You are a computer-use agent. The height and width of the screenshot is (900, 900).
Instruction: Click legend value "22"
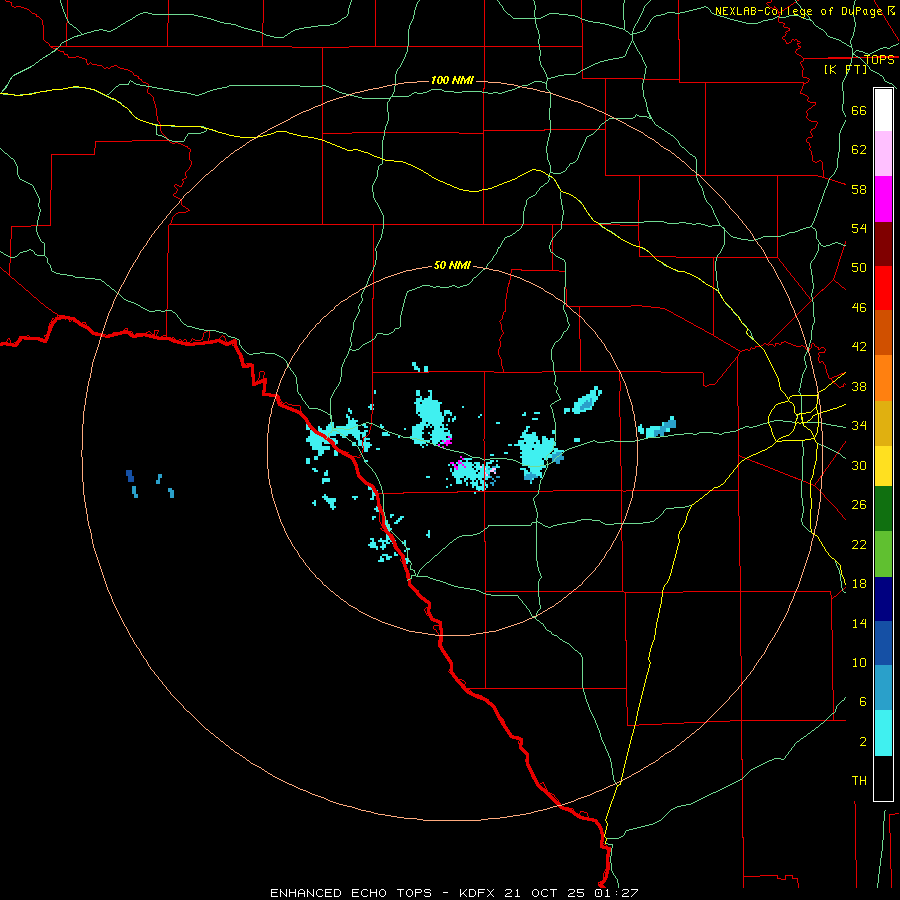point(859,544)
